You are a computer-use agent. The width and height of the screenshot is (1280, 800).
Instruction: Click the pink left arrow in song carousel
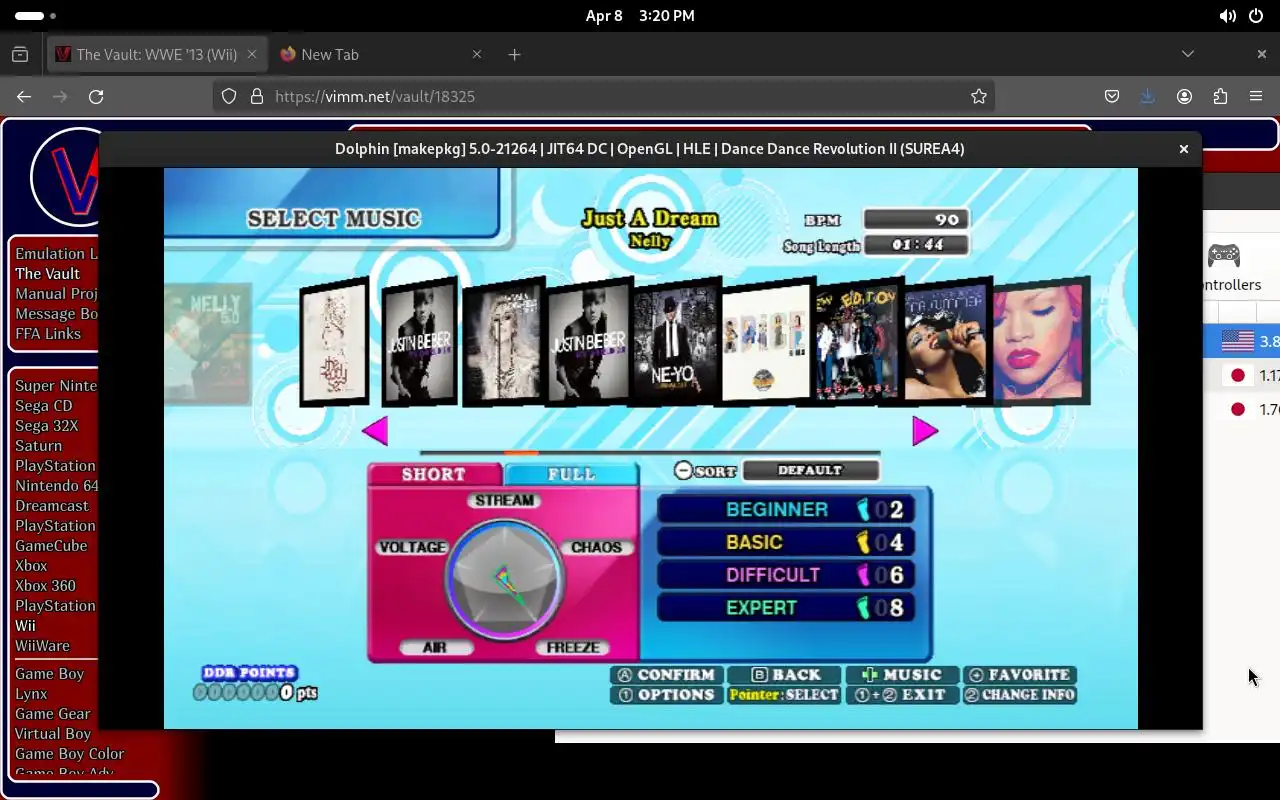click(375, 431)
